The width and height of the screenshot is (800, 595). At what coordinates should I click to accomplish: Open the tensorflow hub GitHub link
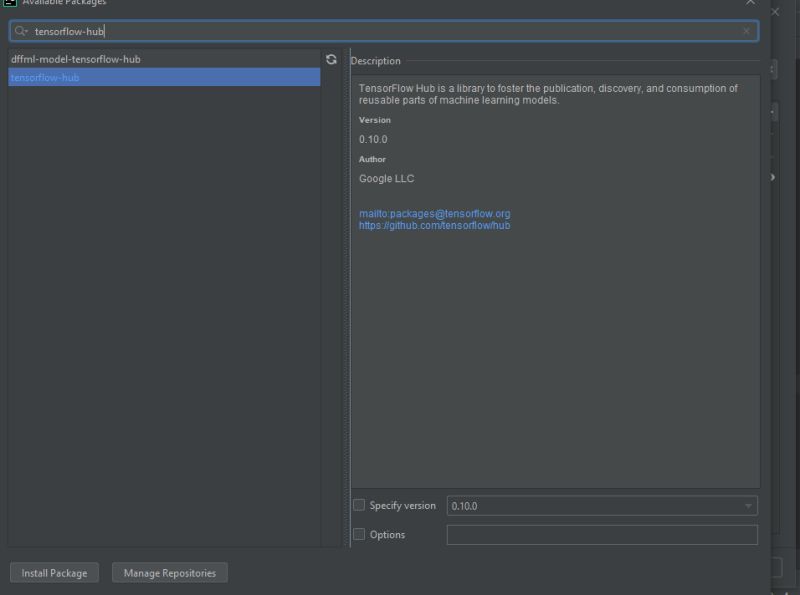click(433, 225)
